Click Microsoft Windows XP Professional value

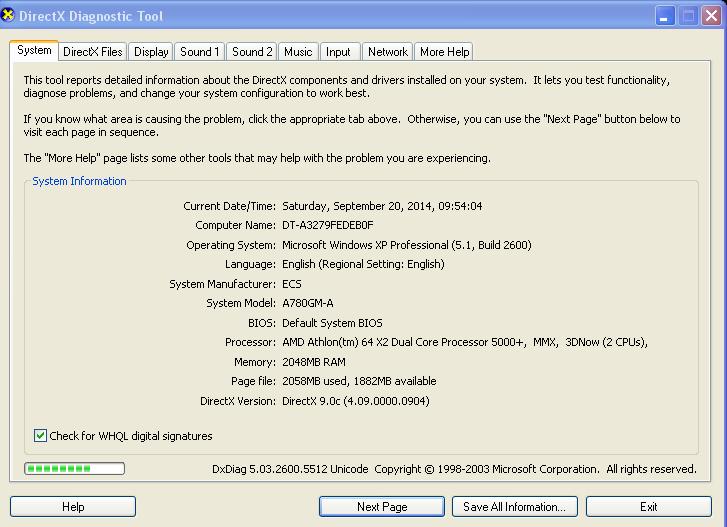pyautogui.click(x=407, y=245)
